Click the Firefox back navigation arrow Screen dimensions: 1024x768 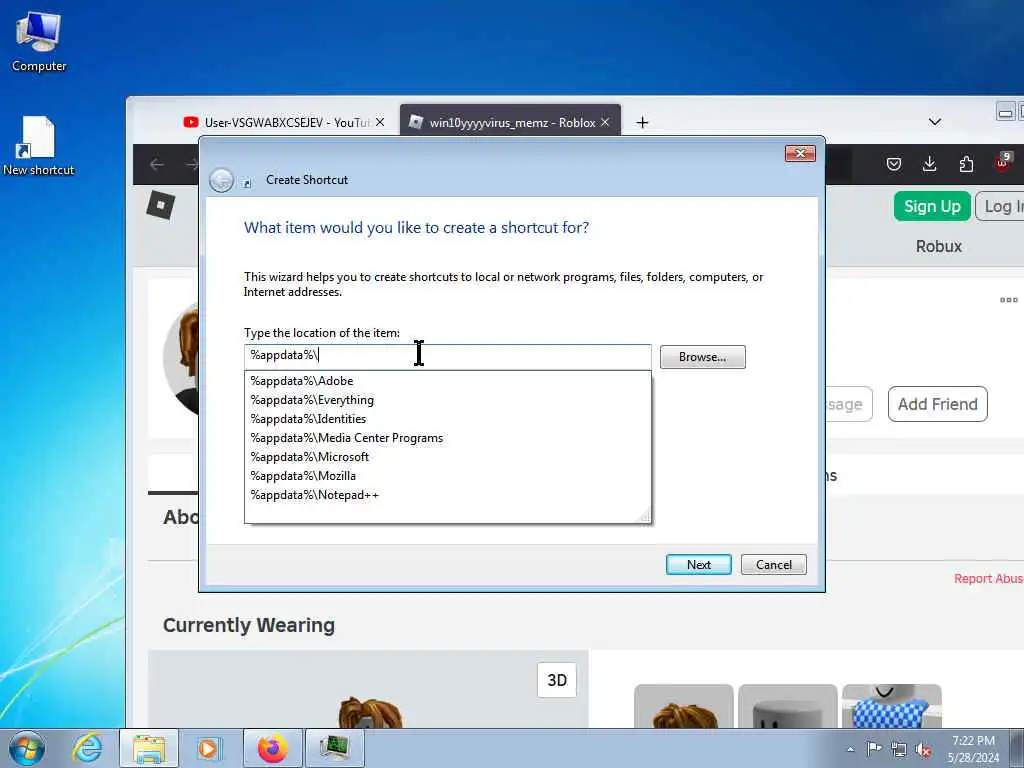point(157,165)
